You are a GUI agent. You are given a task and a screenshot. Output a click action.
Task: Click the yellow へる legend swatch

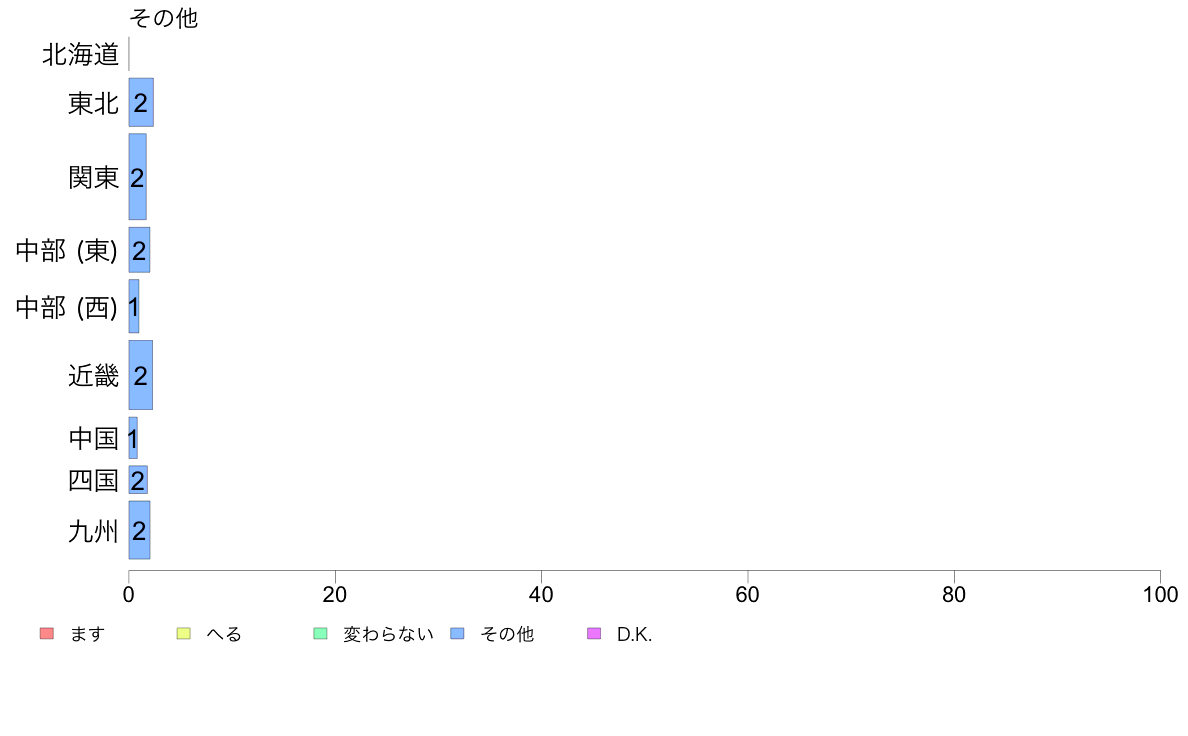[x=183, y=634]
